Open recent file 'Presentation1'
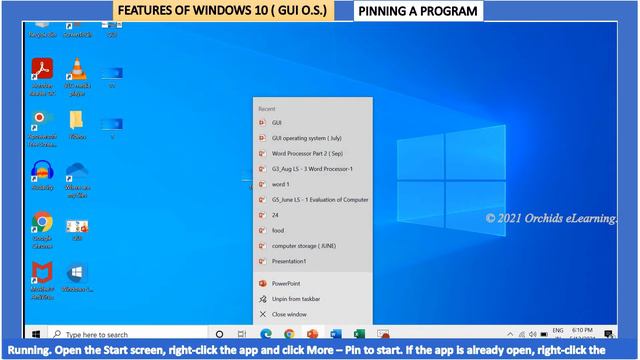 click(313, 261)
